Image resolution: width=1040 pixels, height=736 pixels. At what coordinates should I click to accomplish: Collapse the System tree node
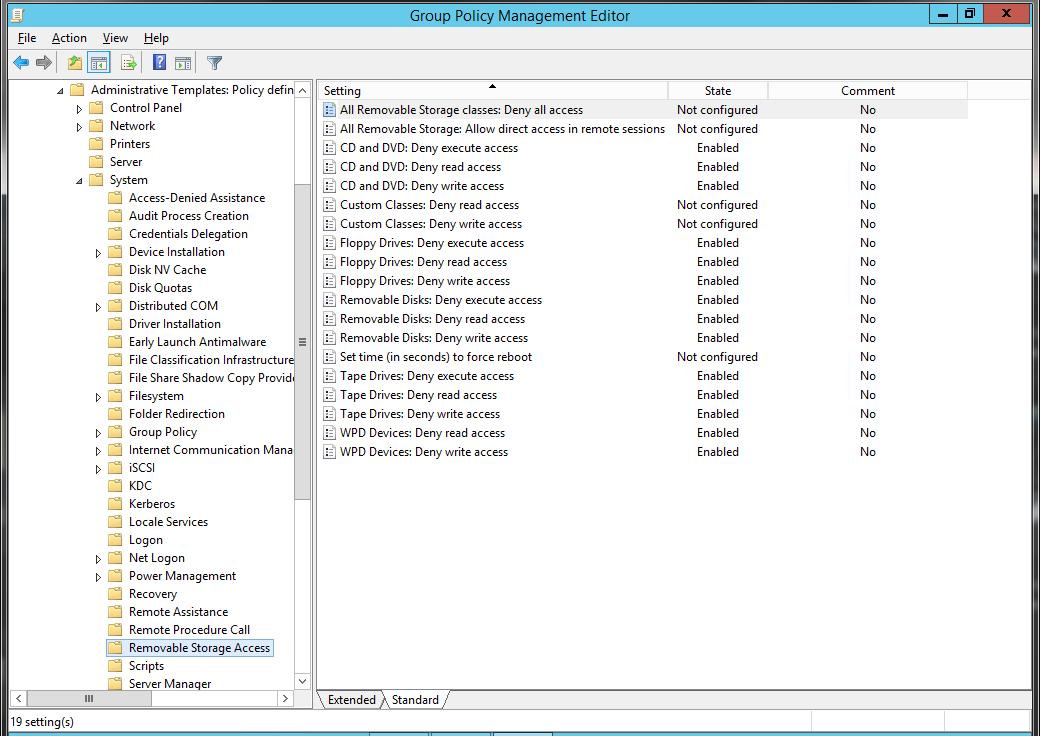coord(80,180)
